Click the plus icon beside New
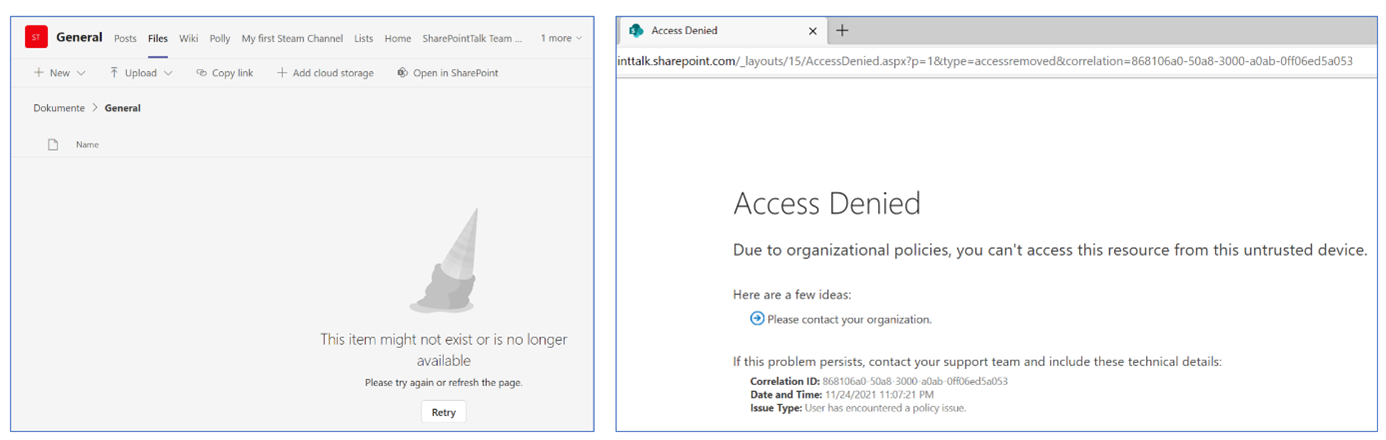1386x440 pixels. point(39,73)
